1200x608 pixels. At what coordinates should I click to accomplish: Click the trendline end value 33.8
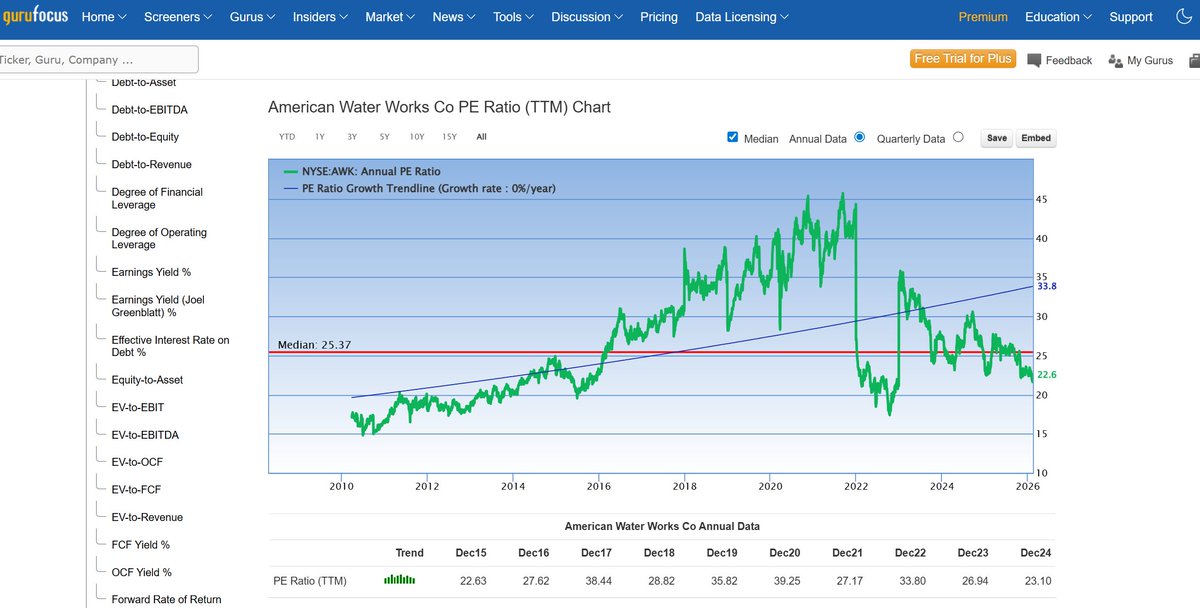1047,286
